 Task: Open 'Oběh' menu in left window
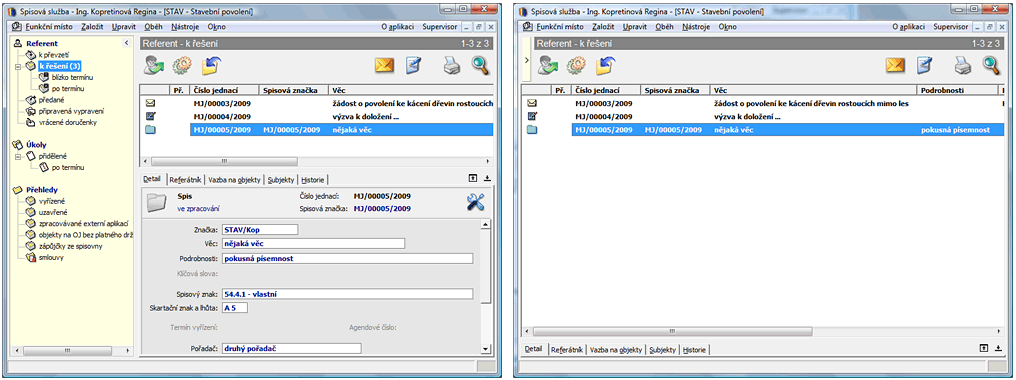coord(154,27)
